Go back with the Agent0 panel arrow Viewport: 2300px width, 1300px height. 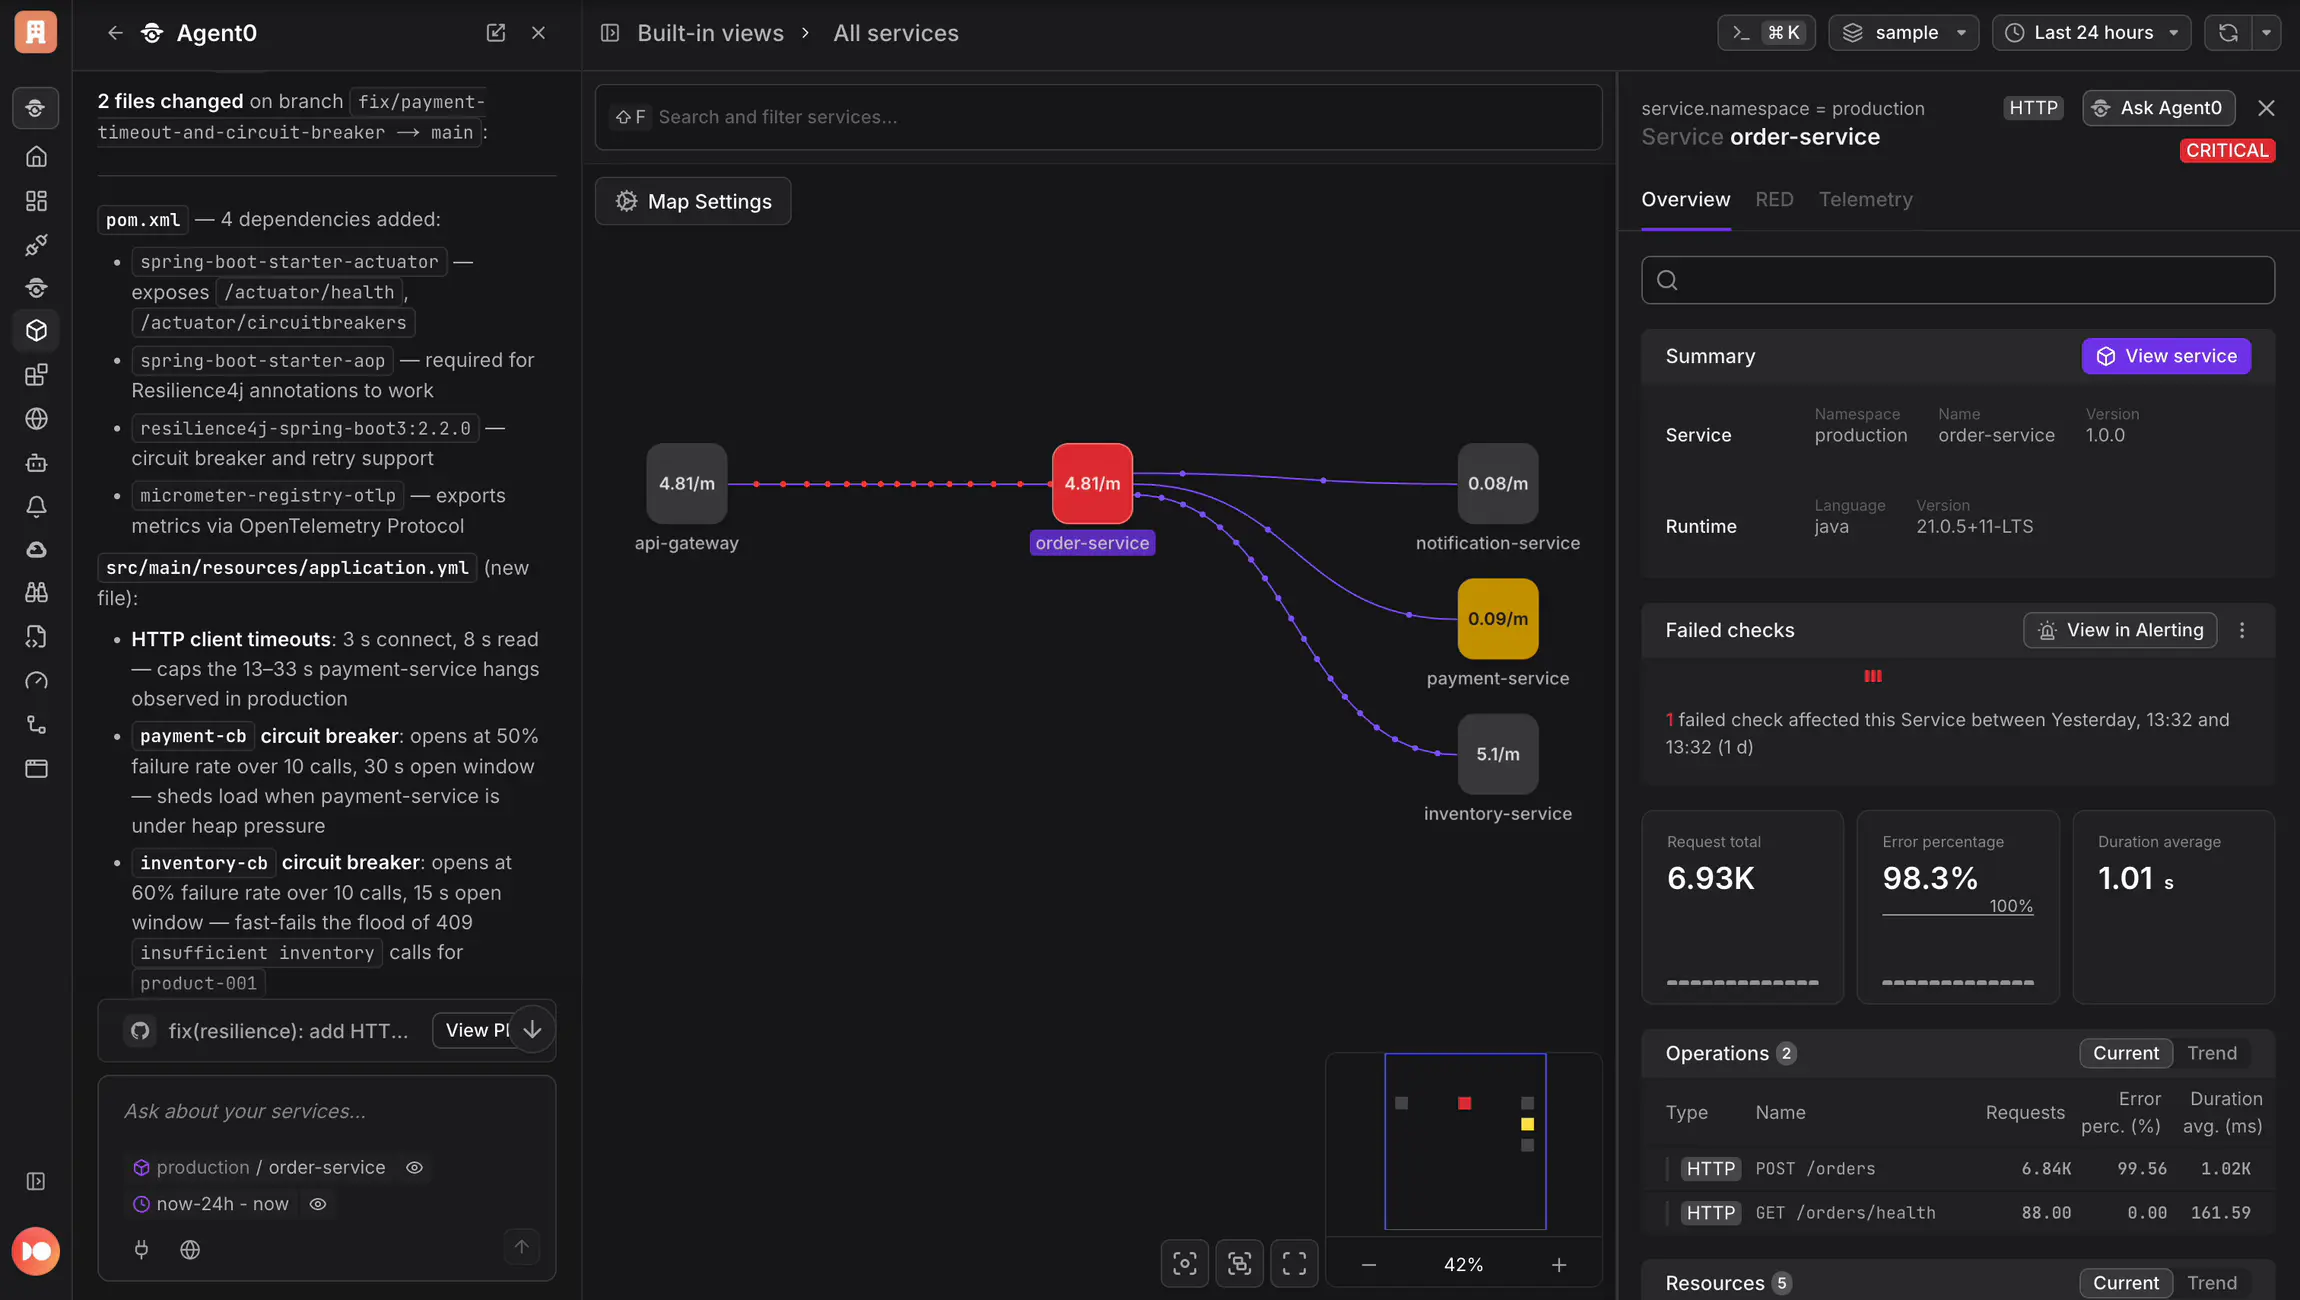[115, 33]
